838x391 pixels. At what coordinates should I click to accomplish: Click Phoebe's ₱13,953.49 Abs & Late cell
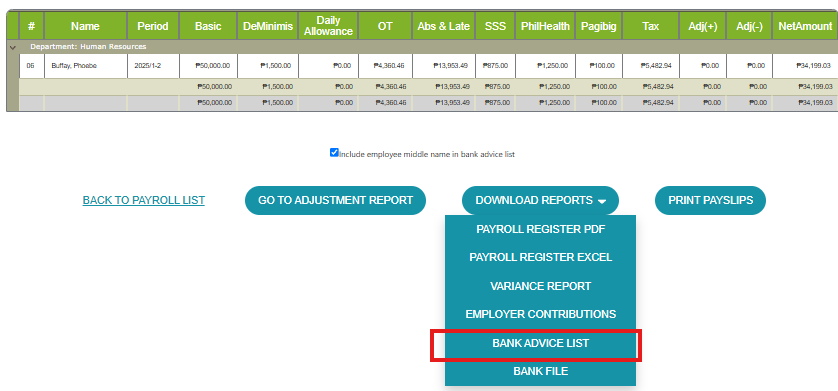(x=444, y=66)
